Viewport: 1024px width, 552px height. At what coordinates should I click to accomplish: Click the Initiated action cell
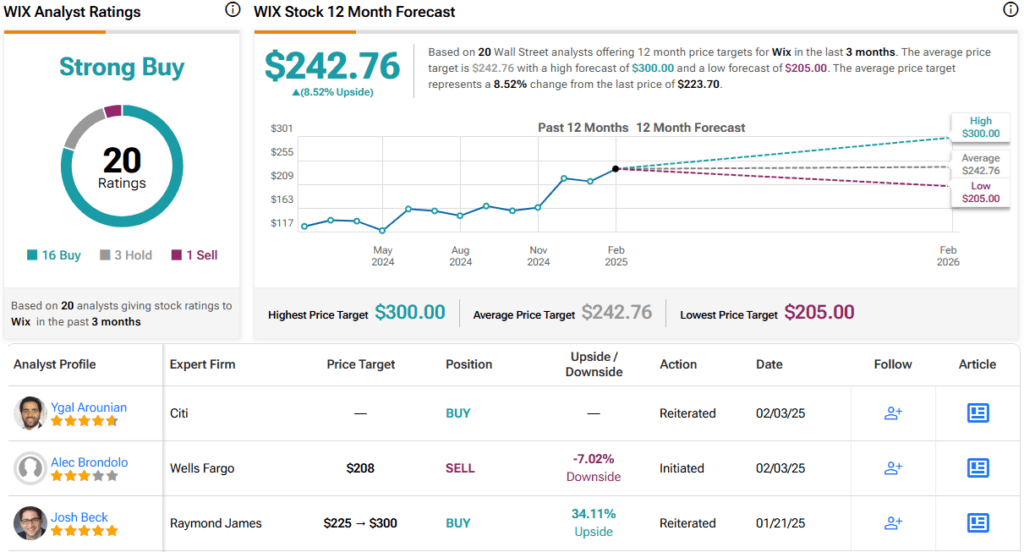(x=682, y=468)
